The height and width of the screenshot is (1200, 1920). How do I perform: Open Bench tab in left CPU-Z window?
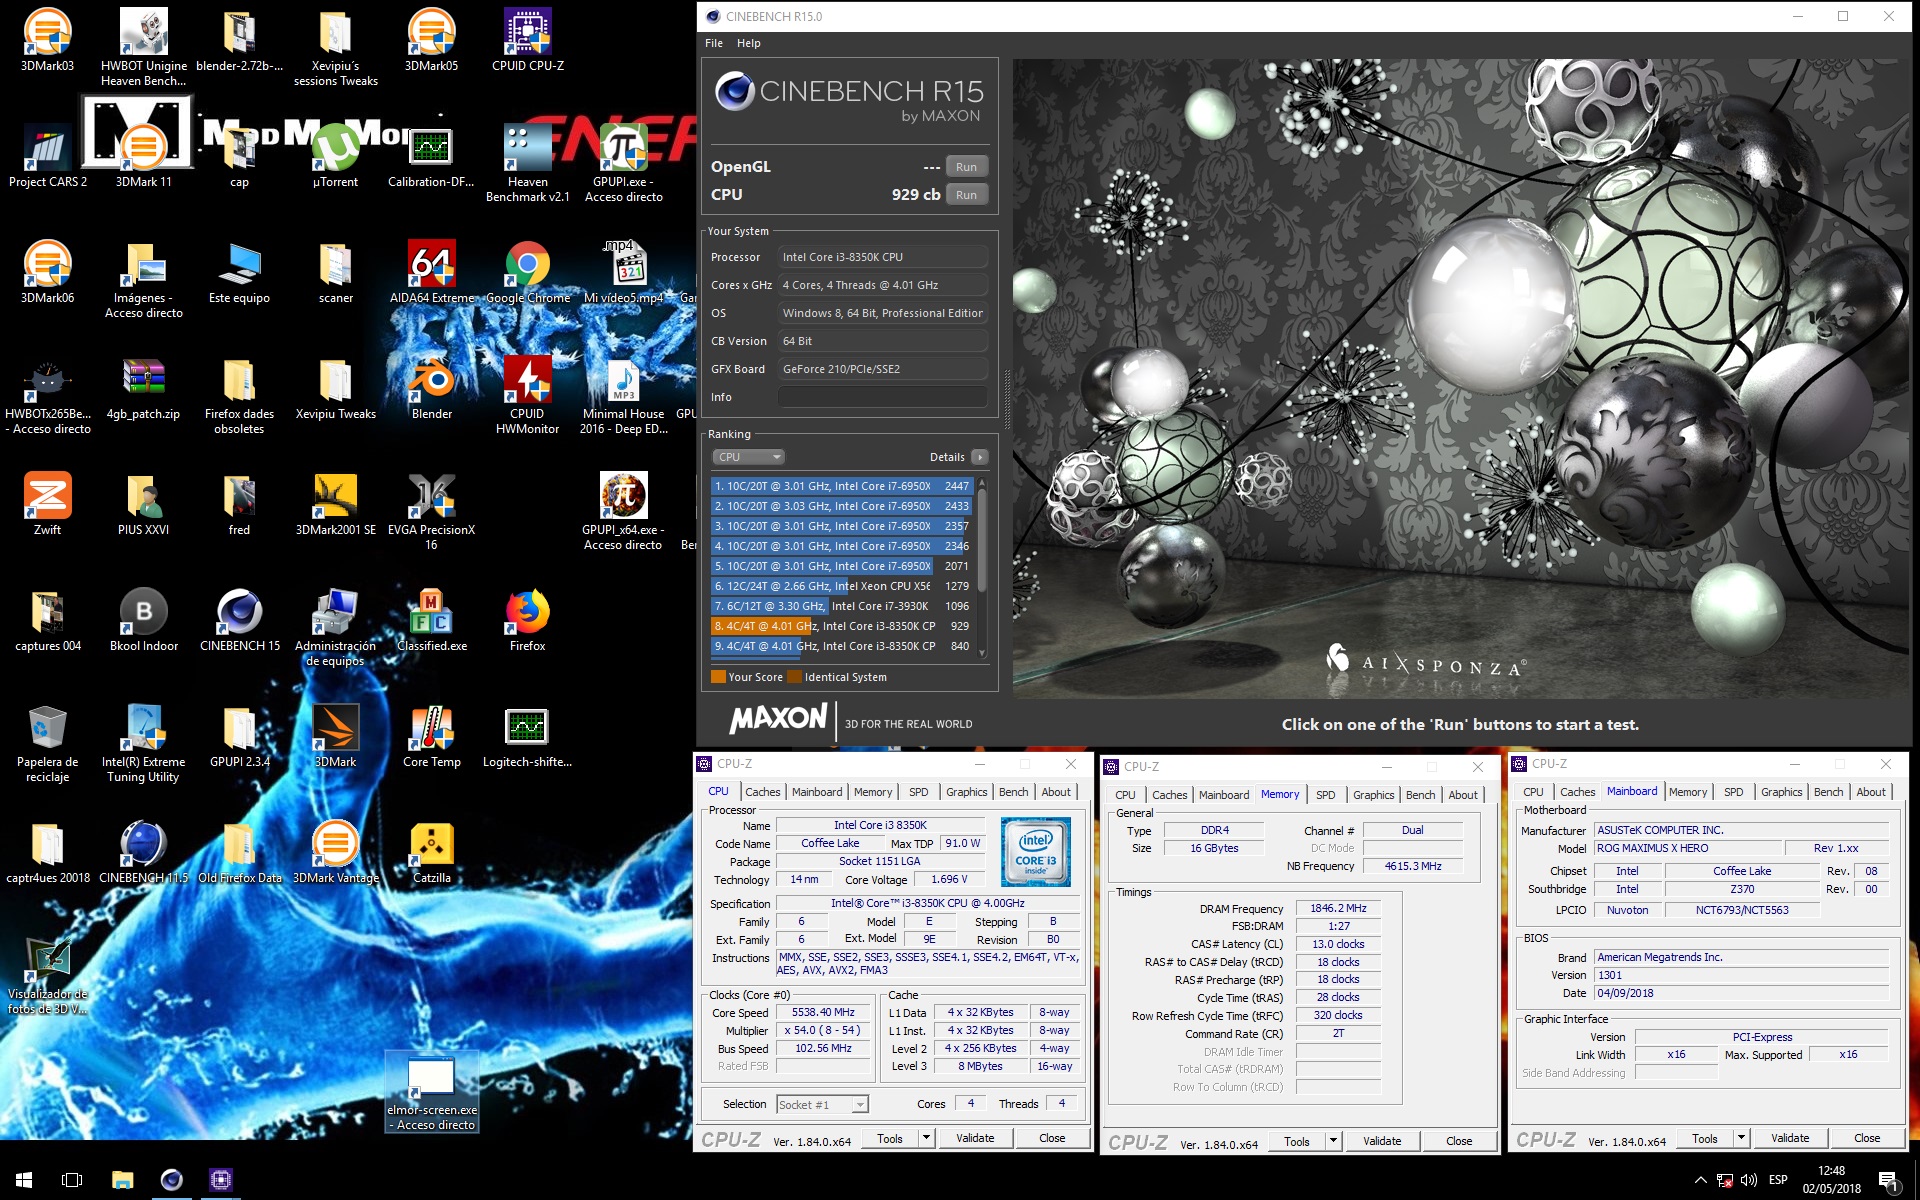point(1013,792)
